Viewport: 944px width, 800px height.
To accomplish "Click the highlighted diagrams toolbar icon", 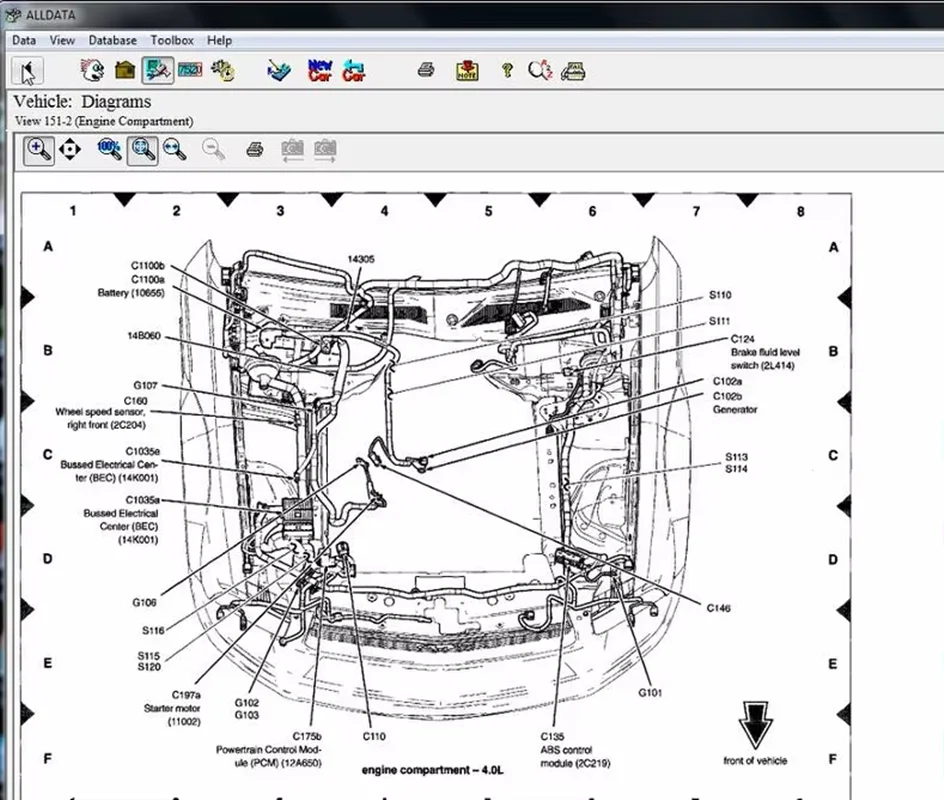I will (157, 70).
